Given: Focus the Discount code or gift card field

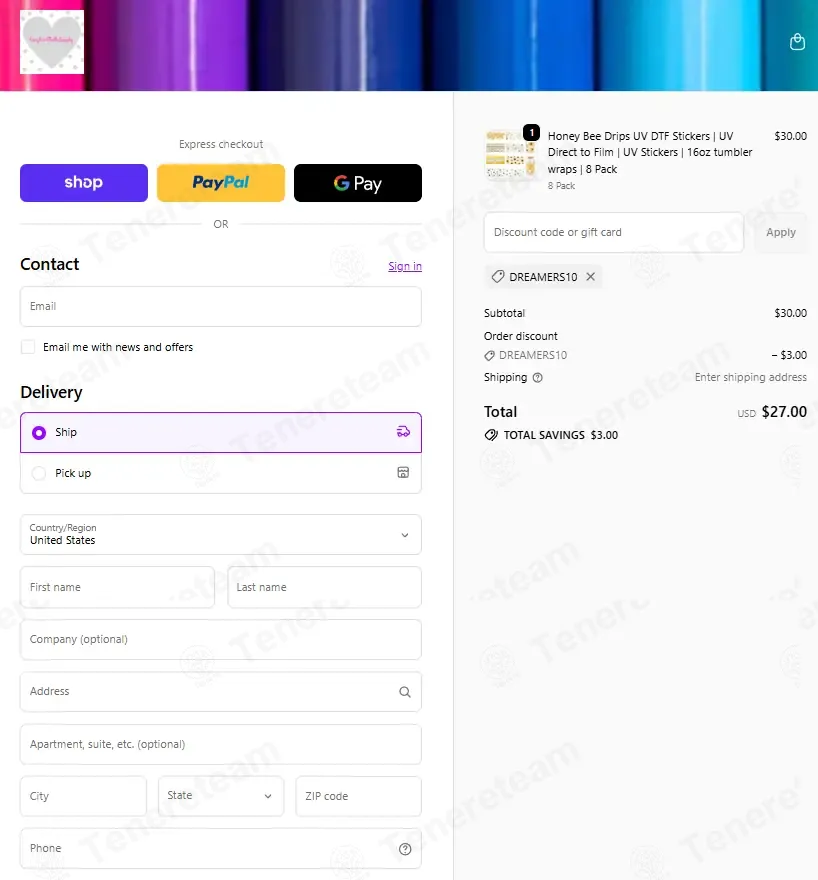Looking at the screenshot, I should click(613, 232).
